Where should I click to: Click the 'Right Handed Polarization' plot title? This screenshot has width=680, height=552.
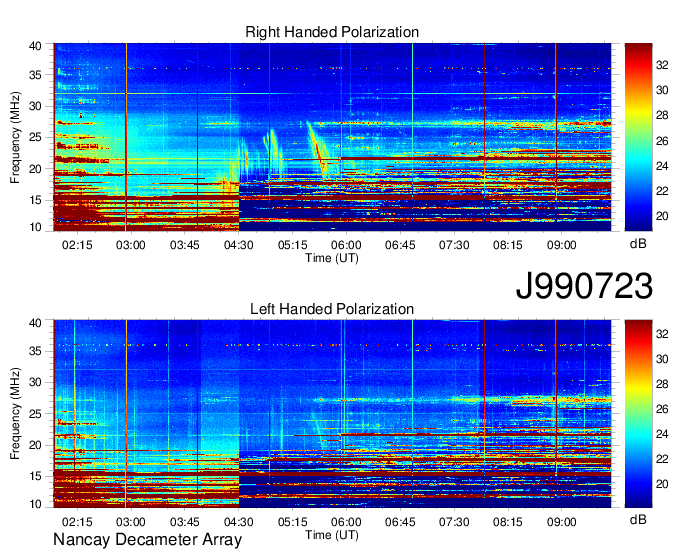332,32
